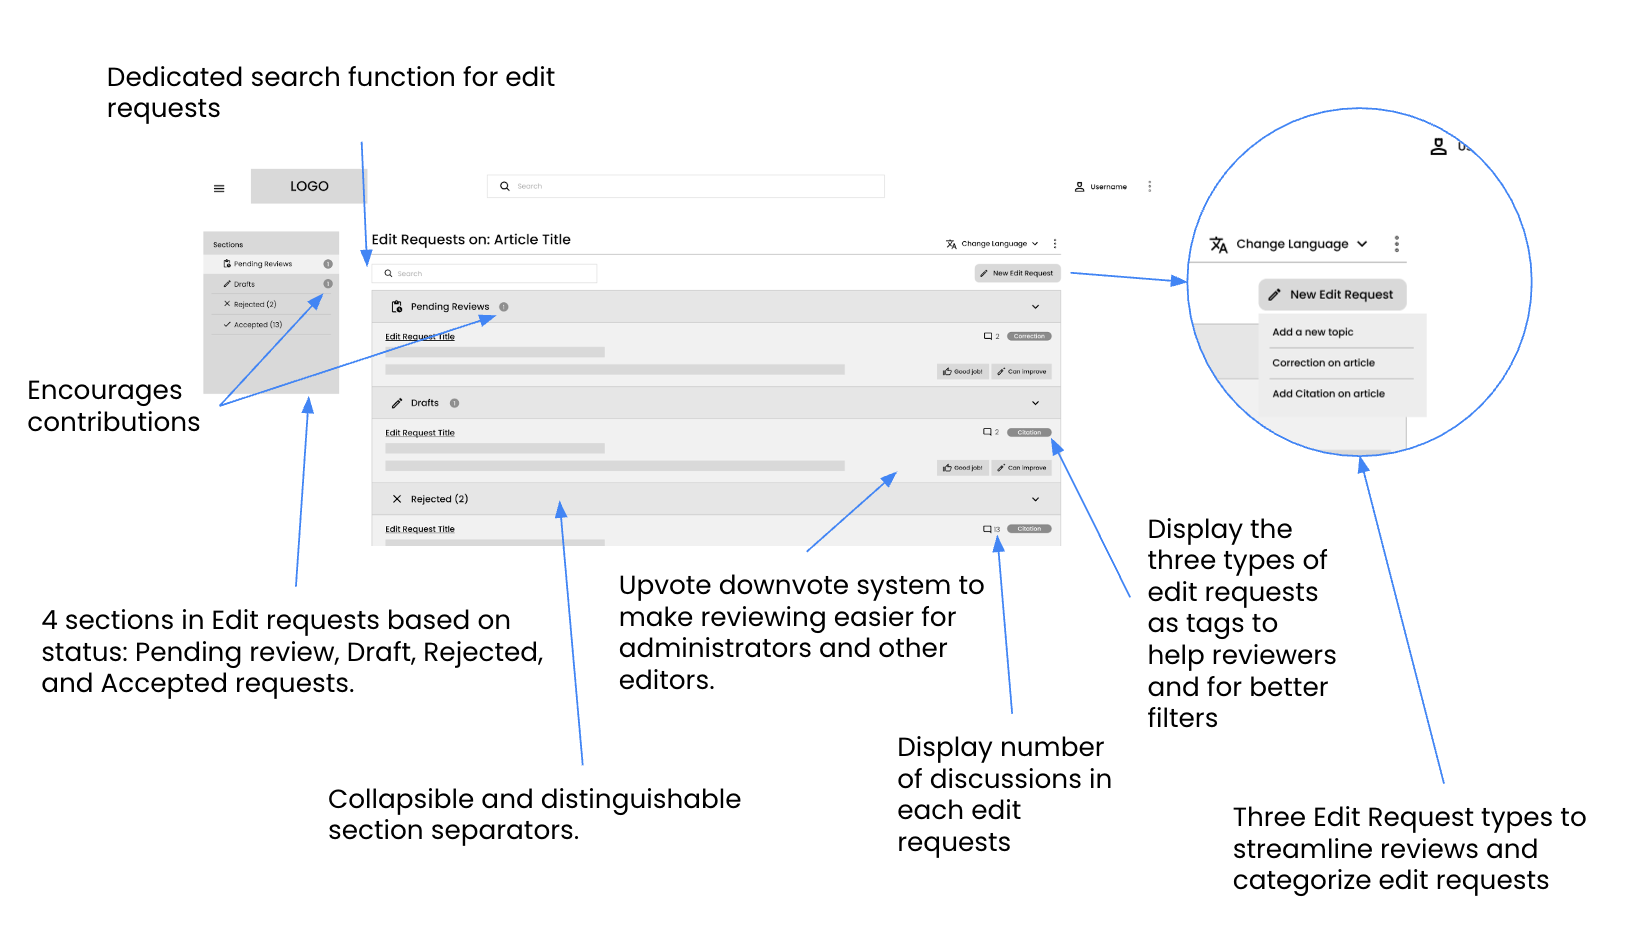The image size is (1639, 943).
Task: Collapse the Drafts section using its chevron
Action: tap(1035, 403)
